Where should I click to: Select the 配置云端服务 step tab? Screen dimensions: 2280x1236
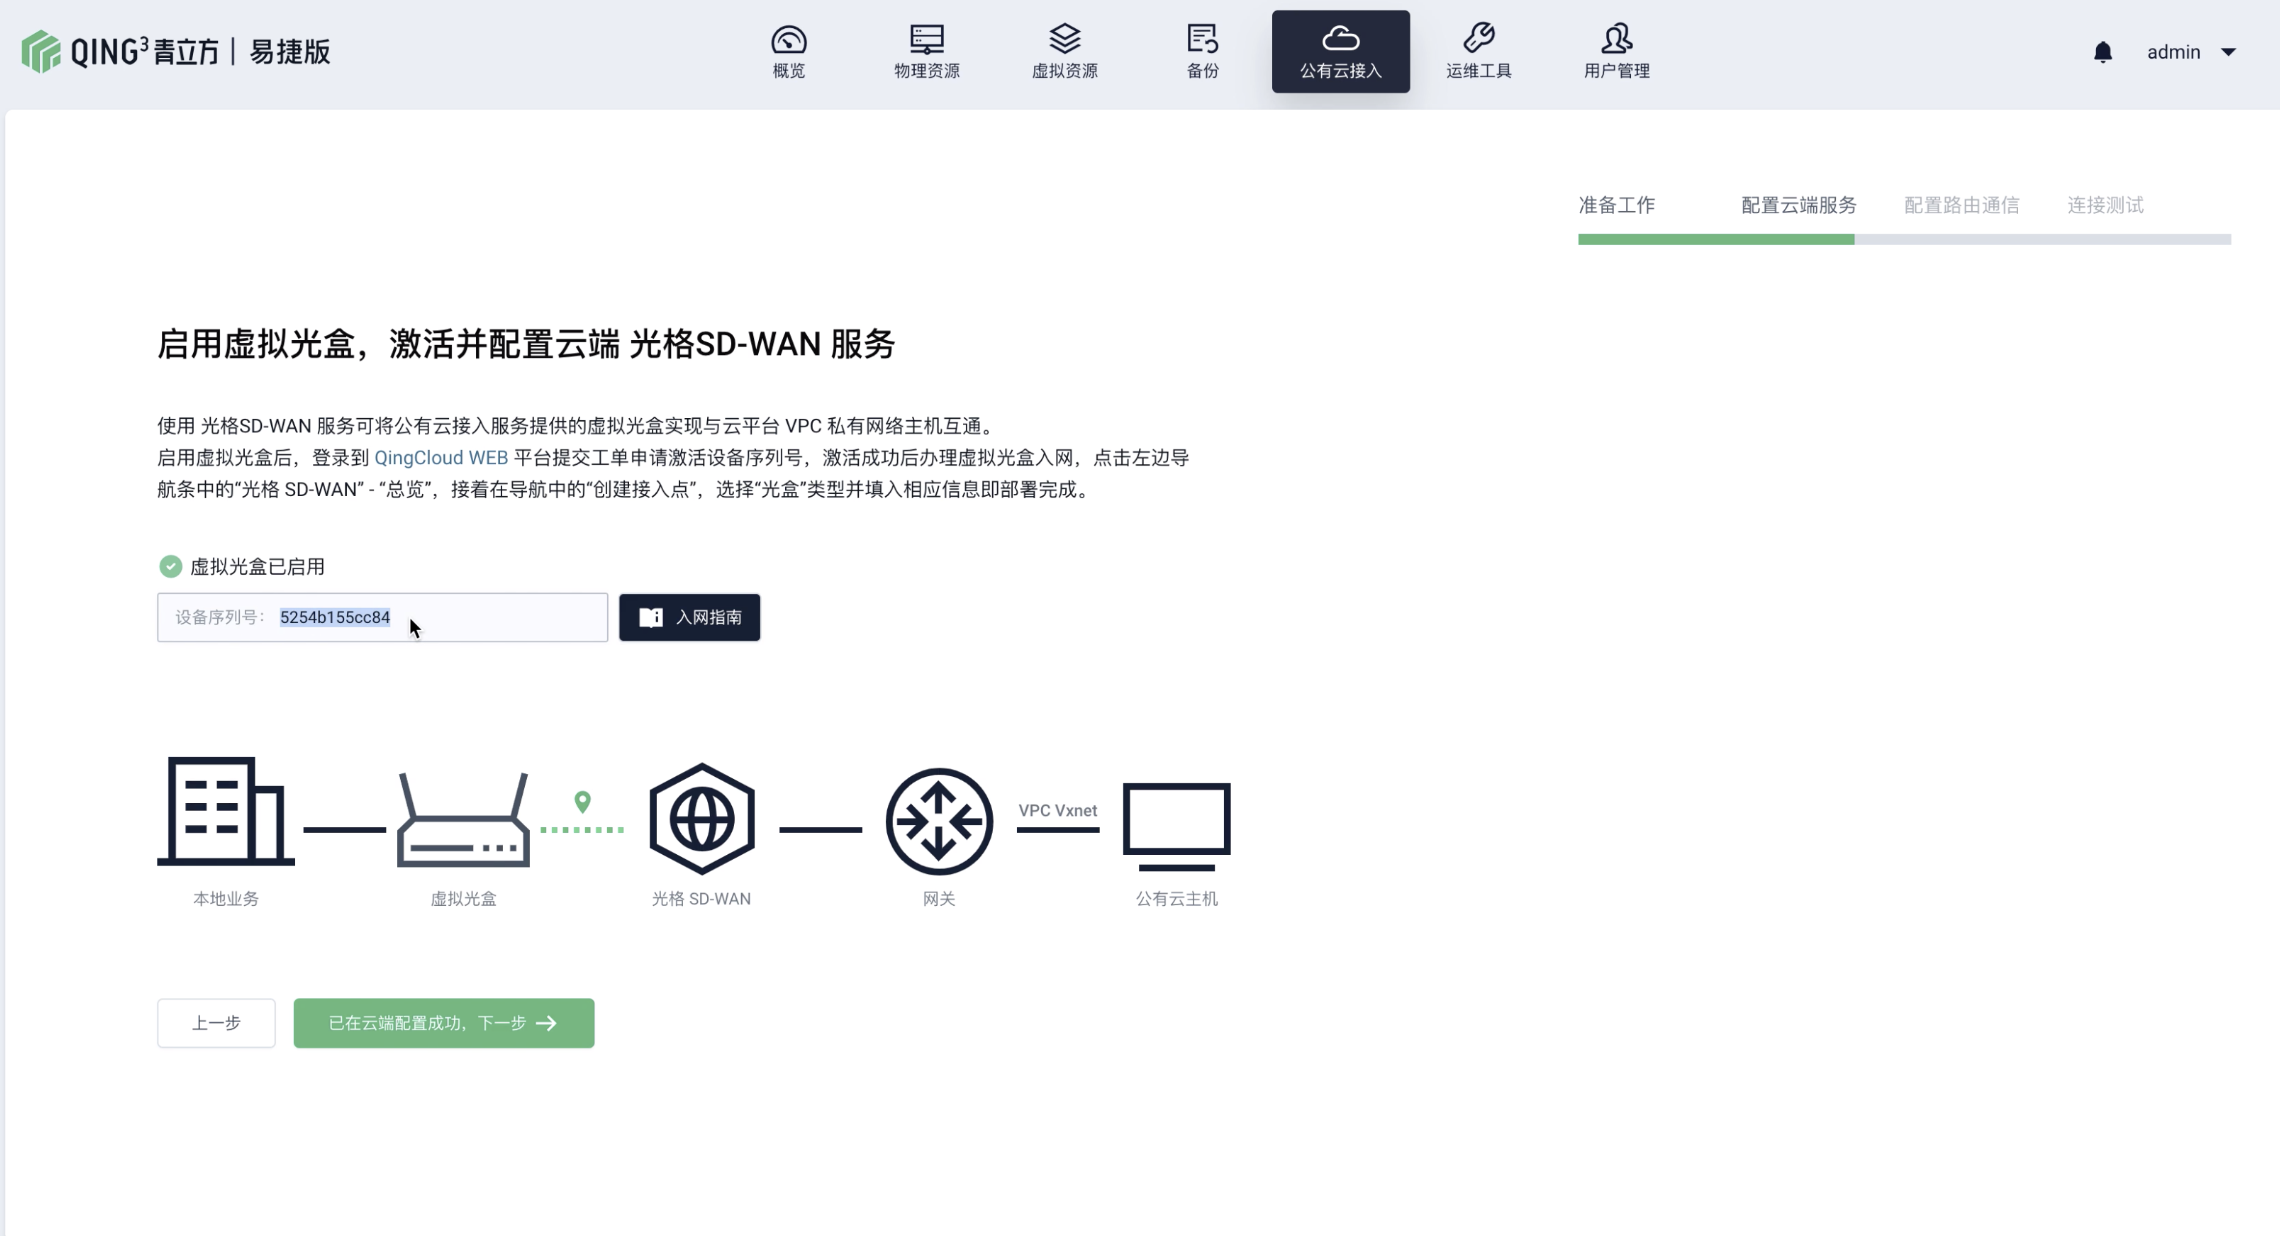pos(1798,205)
